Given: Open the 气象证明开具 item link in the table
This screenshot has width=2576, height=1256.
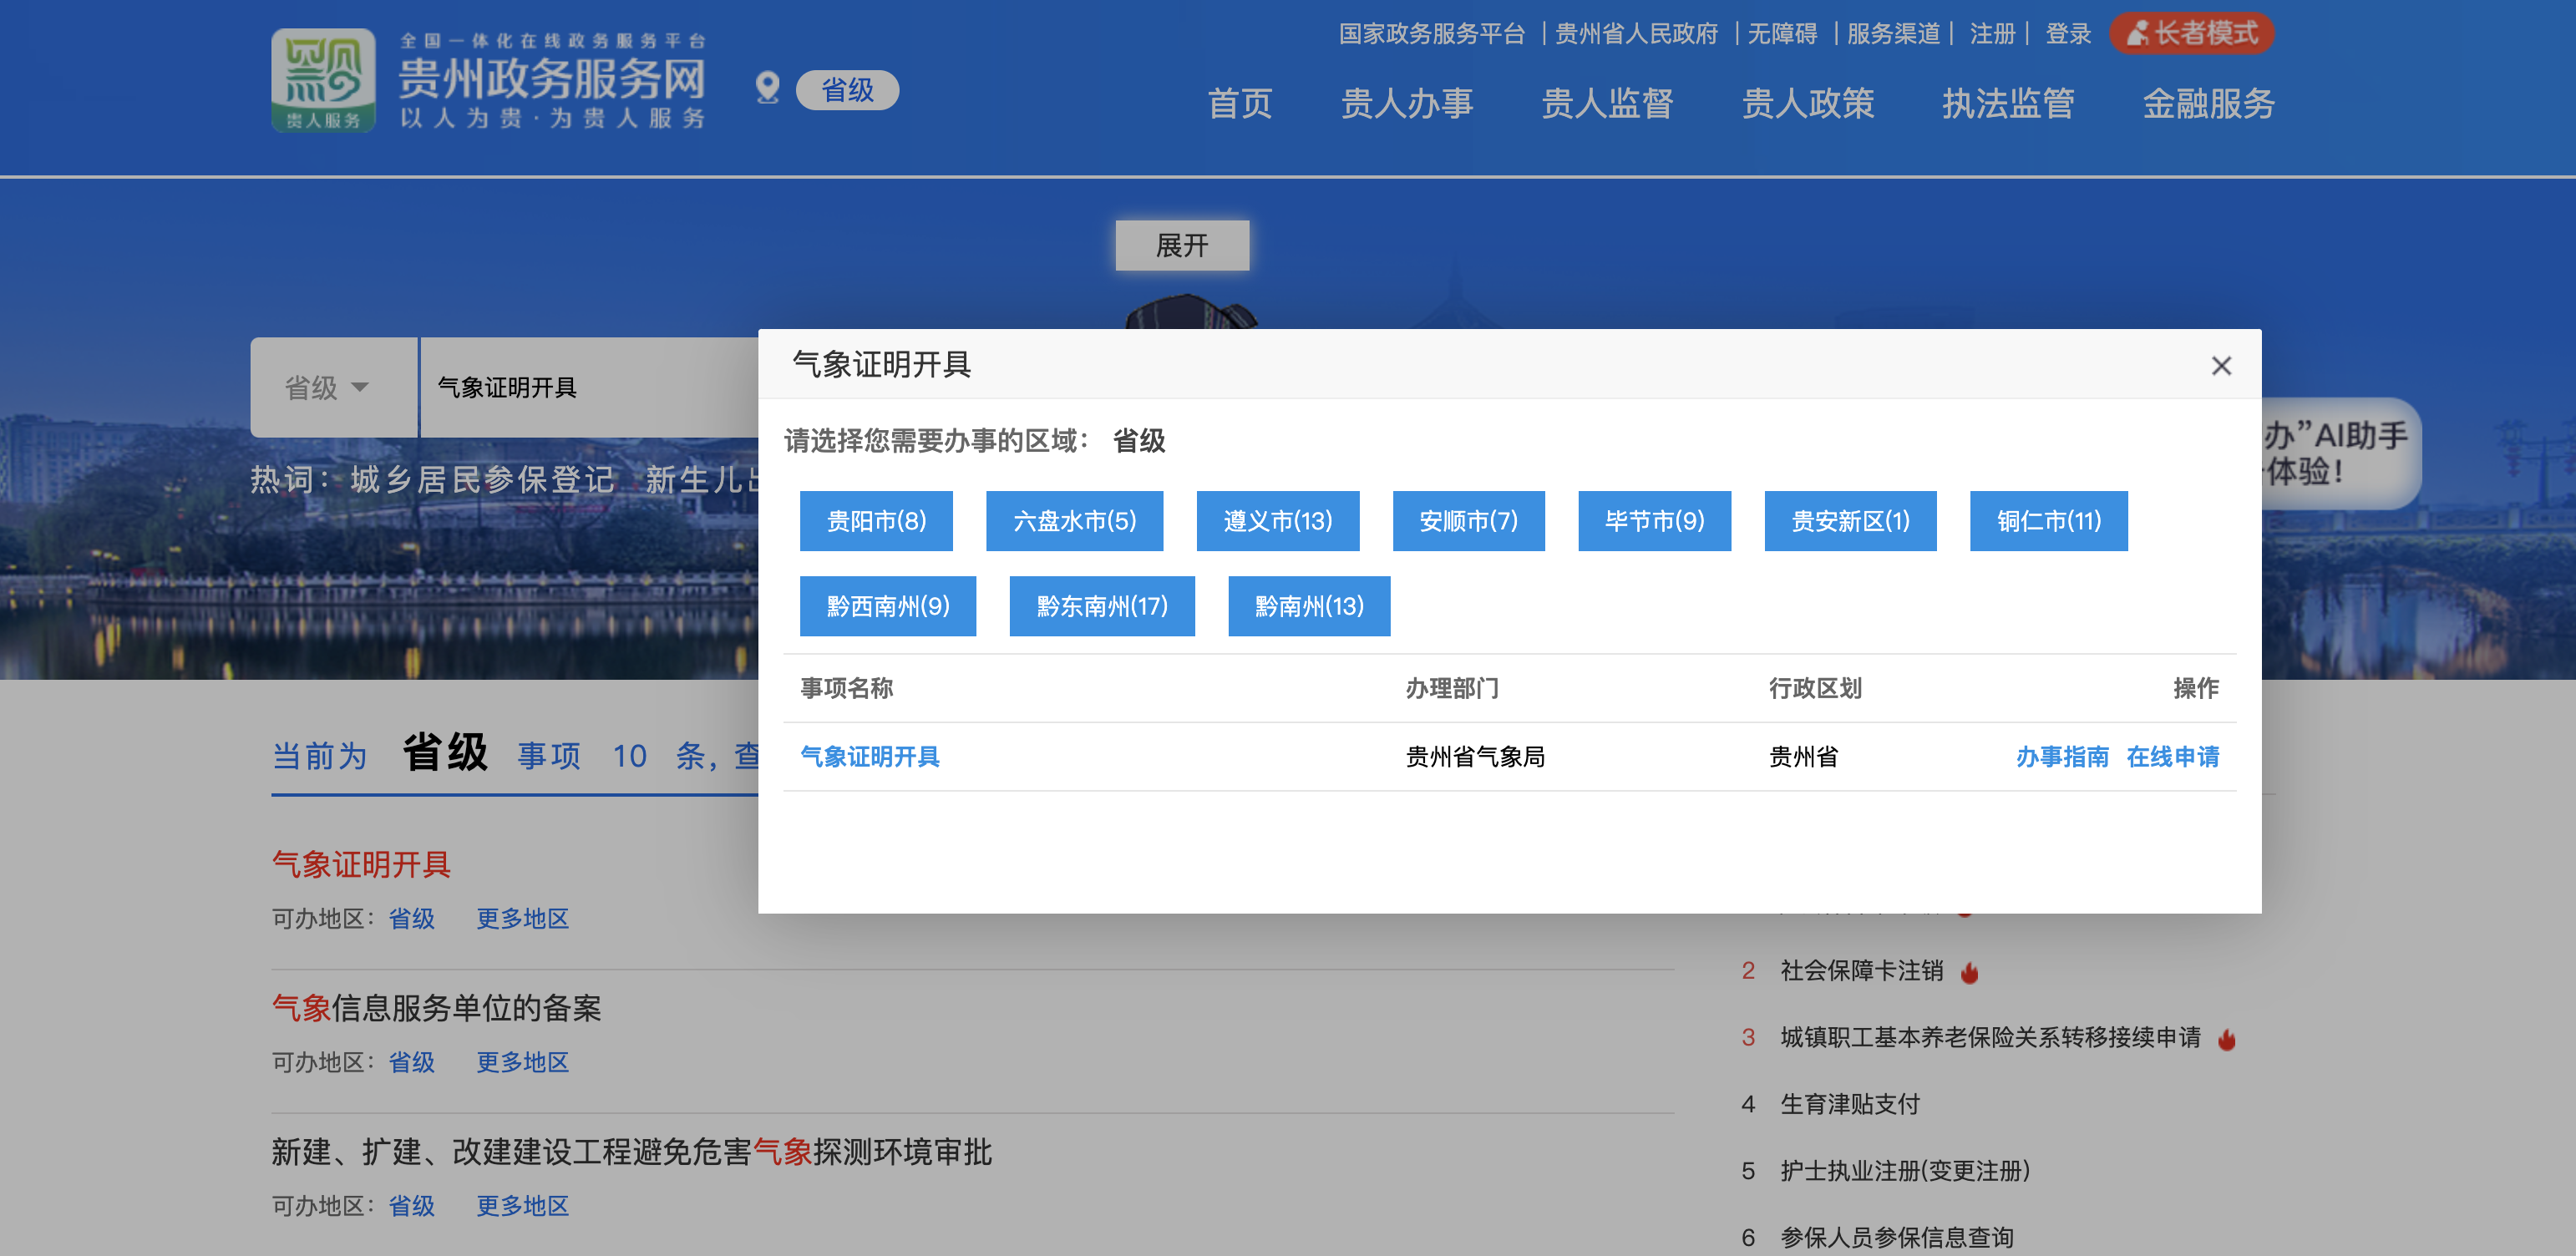Looking at the screenshot, I should 870,757.
